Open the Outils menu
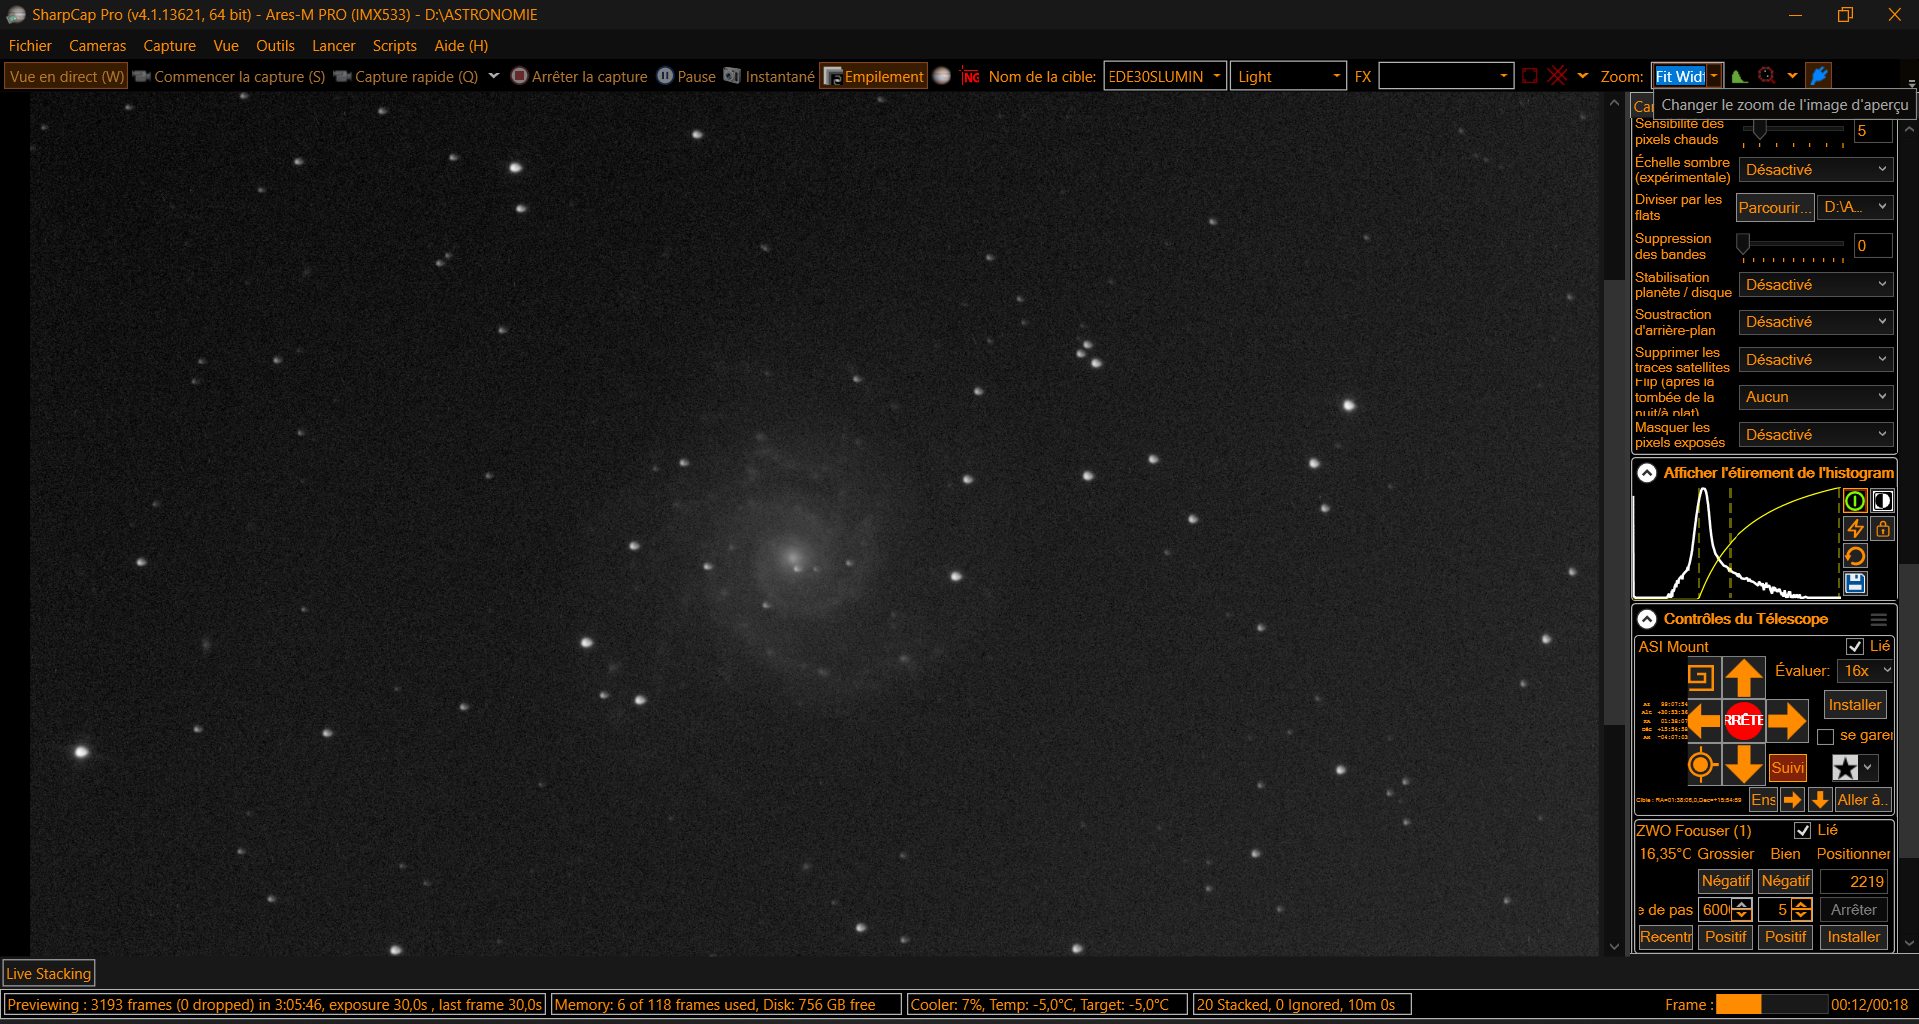 [x=275, y=46]
